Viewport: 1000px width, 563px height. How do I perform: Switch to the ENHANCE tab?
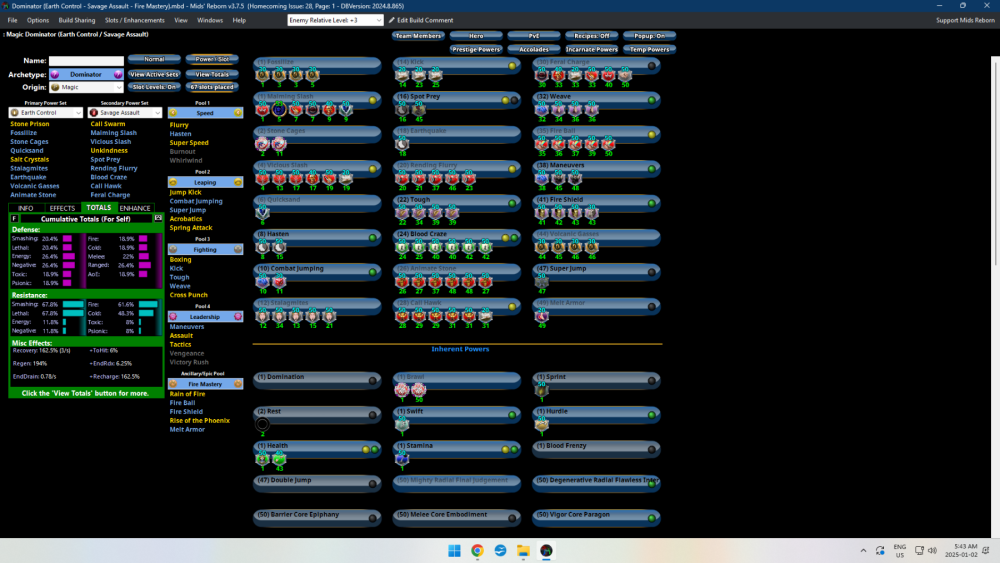(135, 208)
